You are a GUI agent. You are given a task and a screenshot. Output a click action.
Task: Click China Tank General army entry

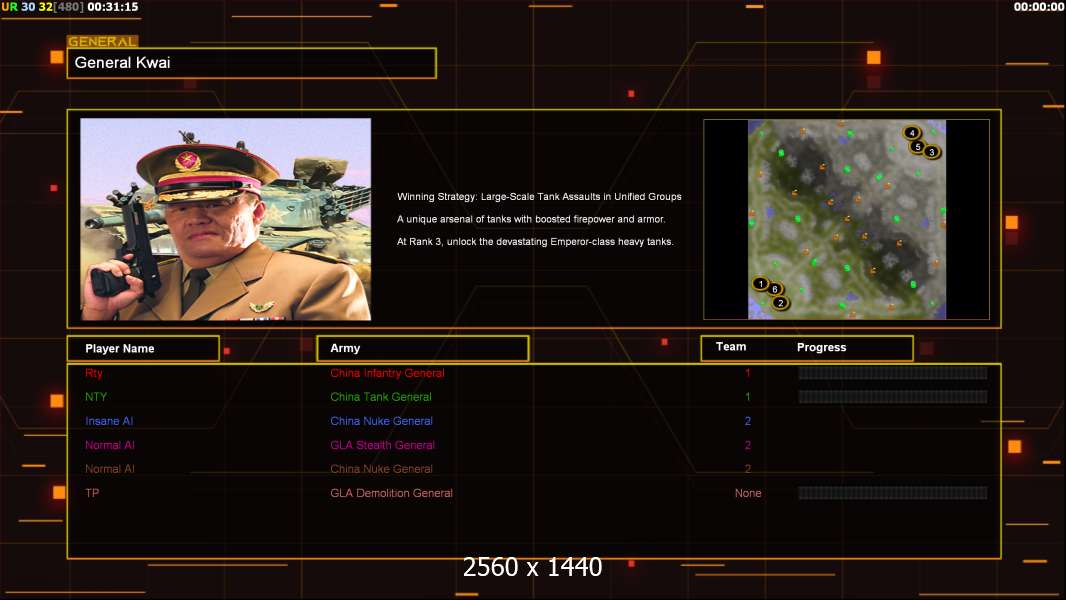(381, 397)
